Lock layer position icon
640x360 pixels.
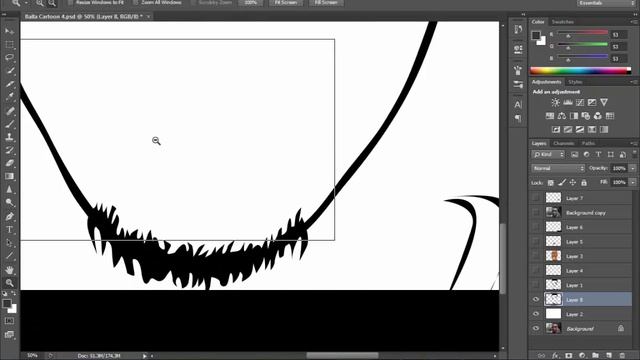coord(573,183)
